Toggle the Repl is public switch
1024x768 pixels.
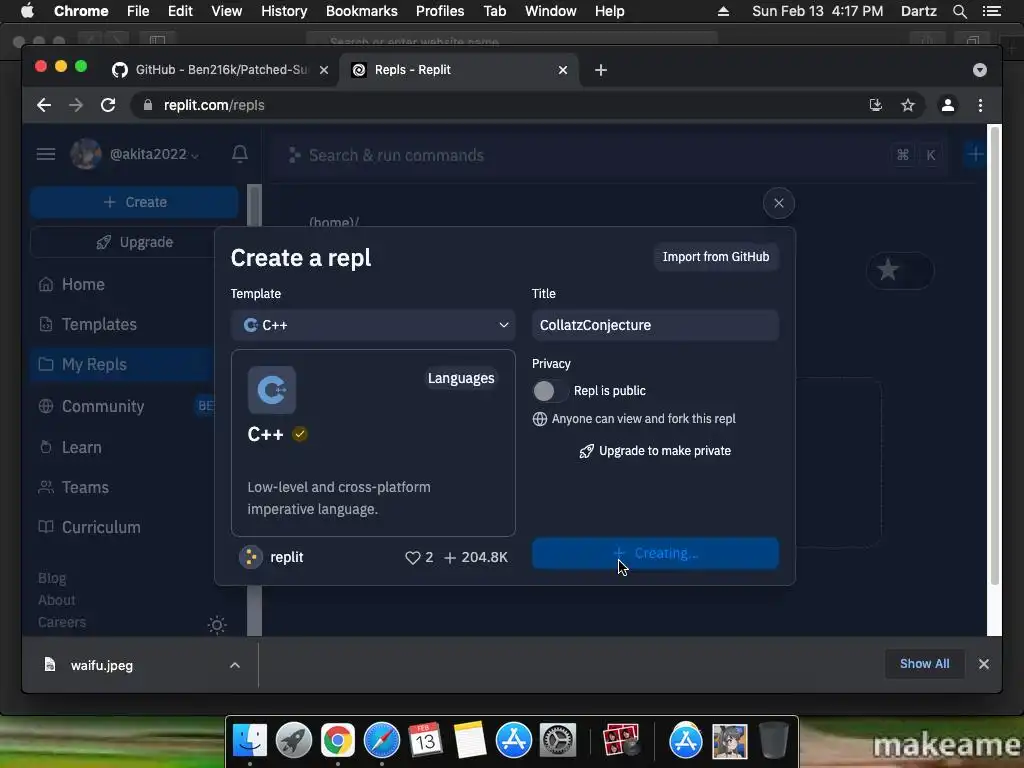[549, 391]
